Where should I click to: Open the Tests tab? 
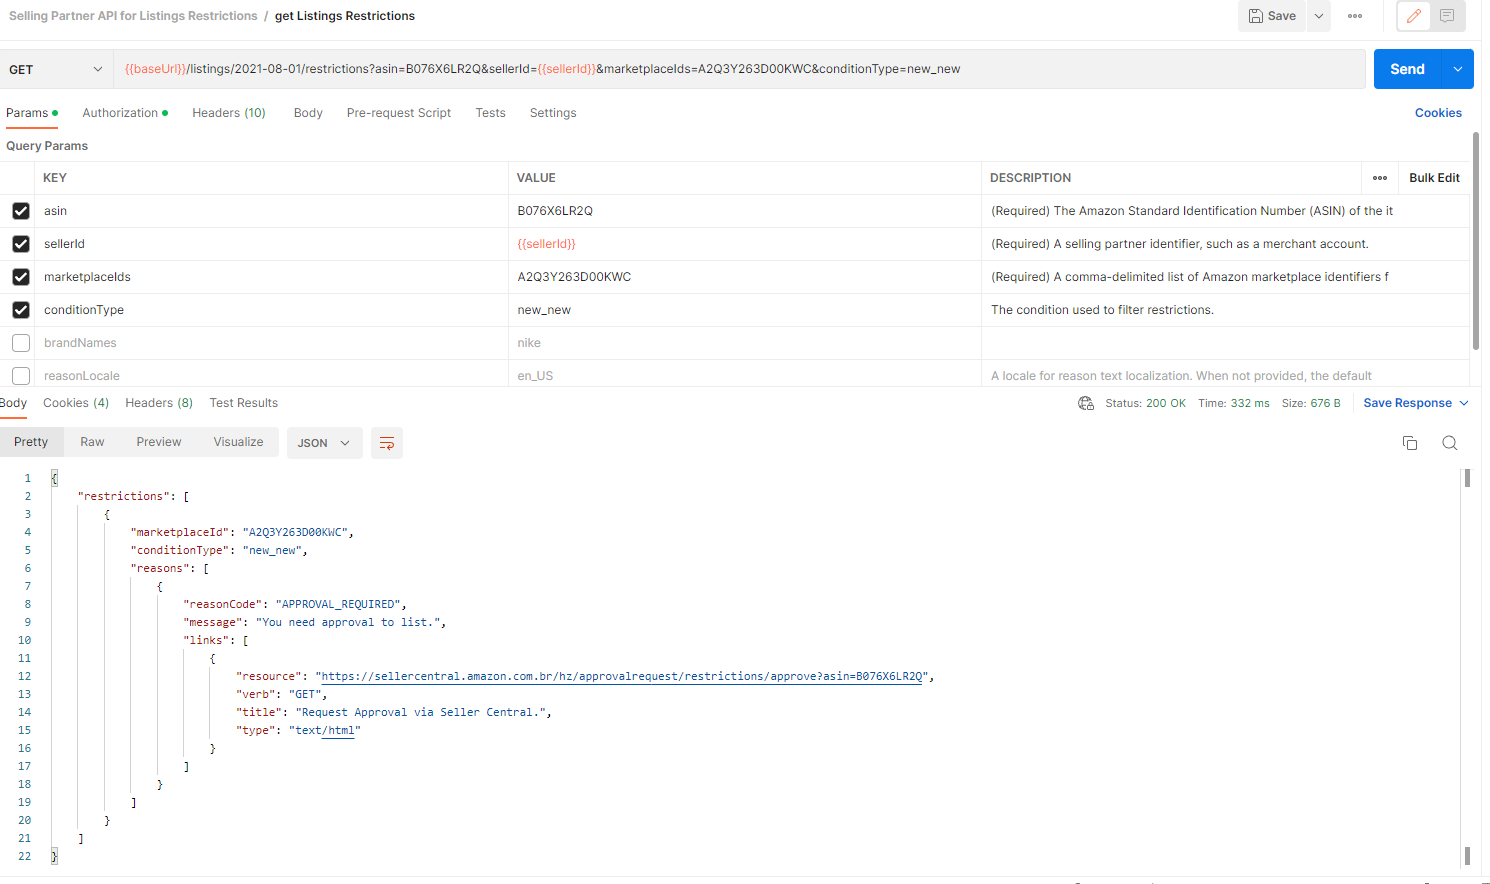[490, 113]
